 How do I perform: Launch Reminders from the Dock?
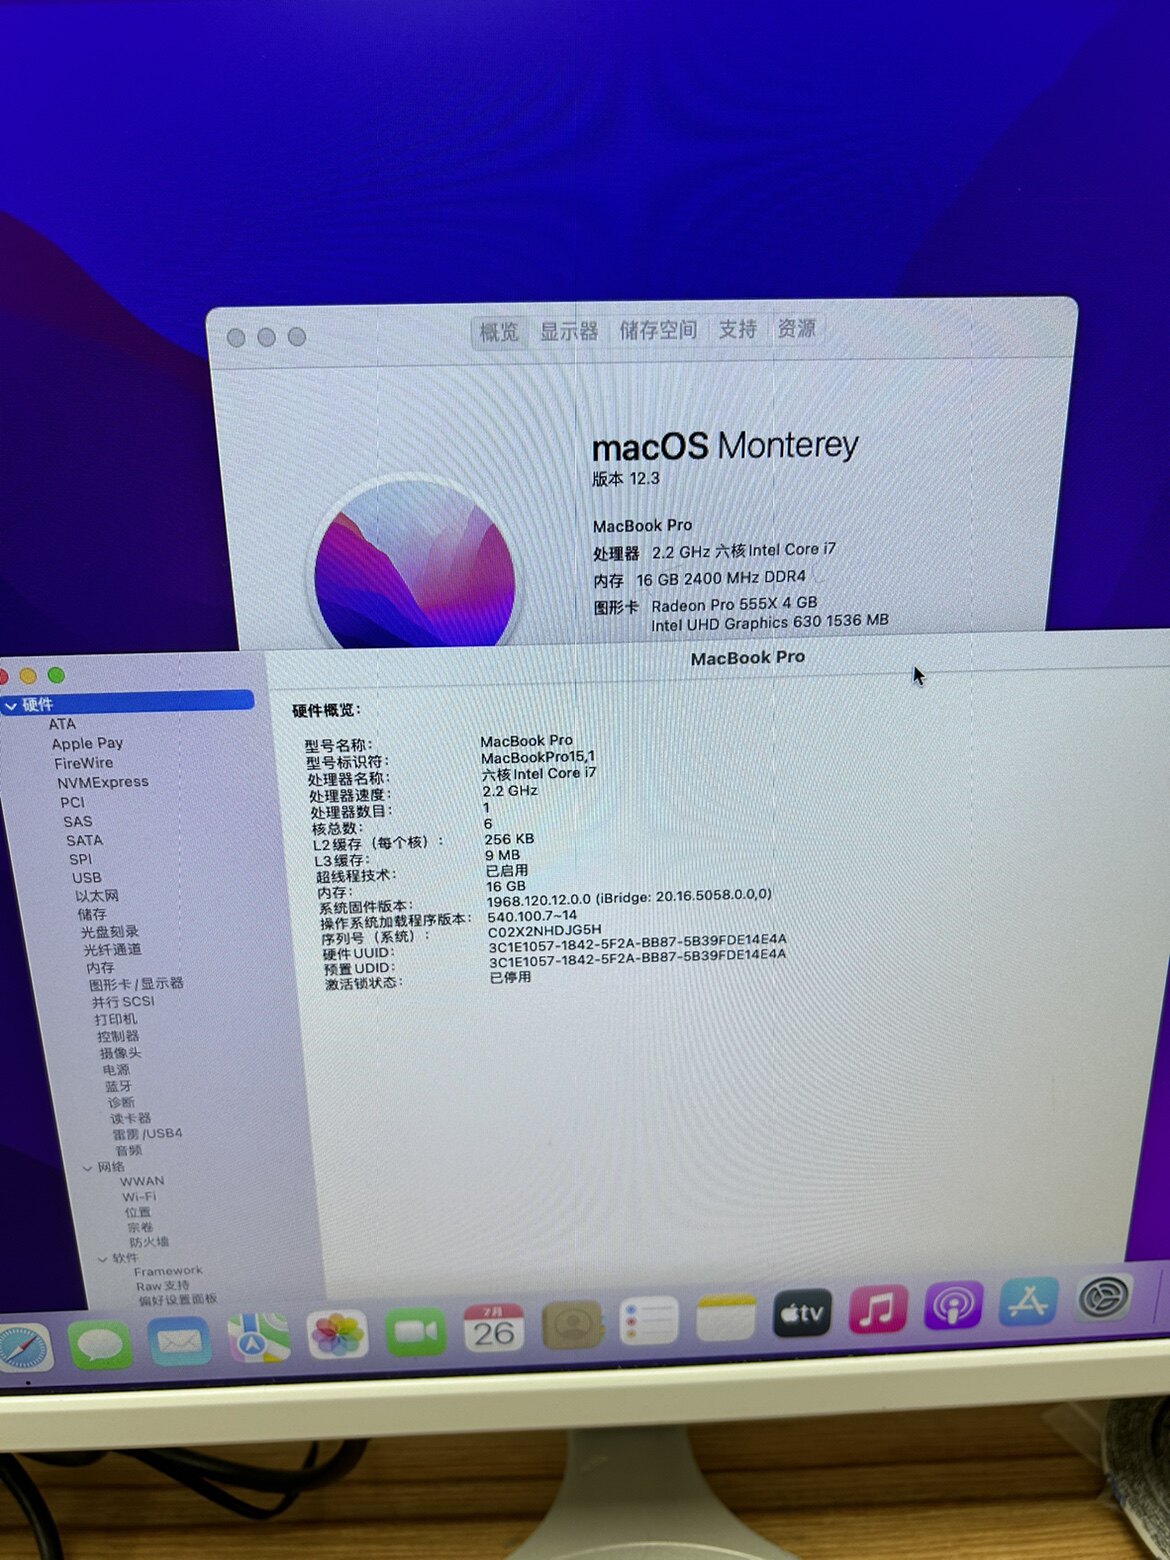point(649,1321)
